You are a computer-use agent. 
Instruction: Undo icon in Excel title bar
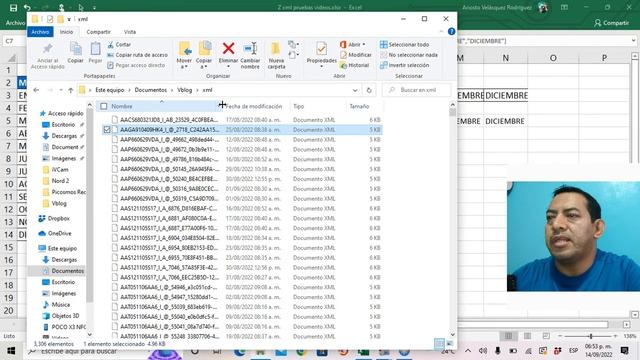(x=27, y=7)
